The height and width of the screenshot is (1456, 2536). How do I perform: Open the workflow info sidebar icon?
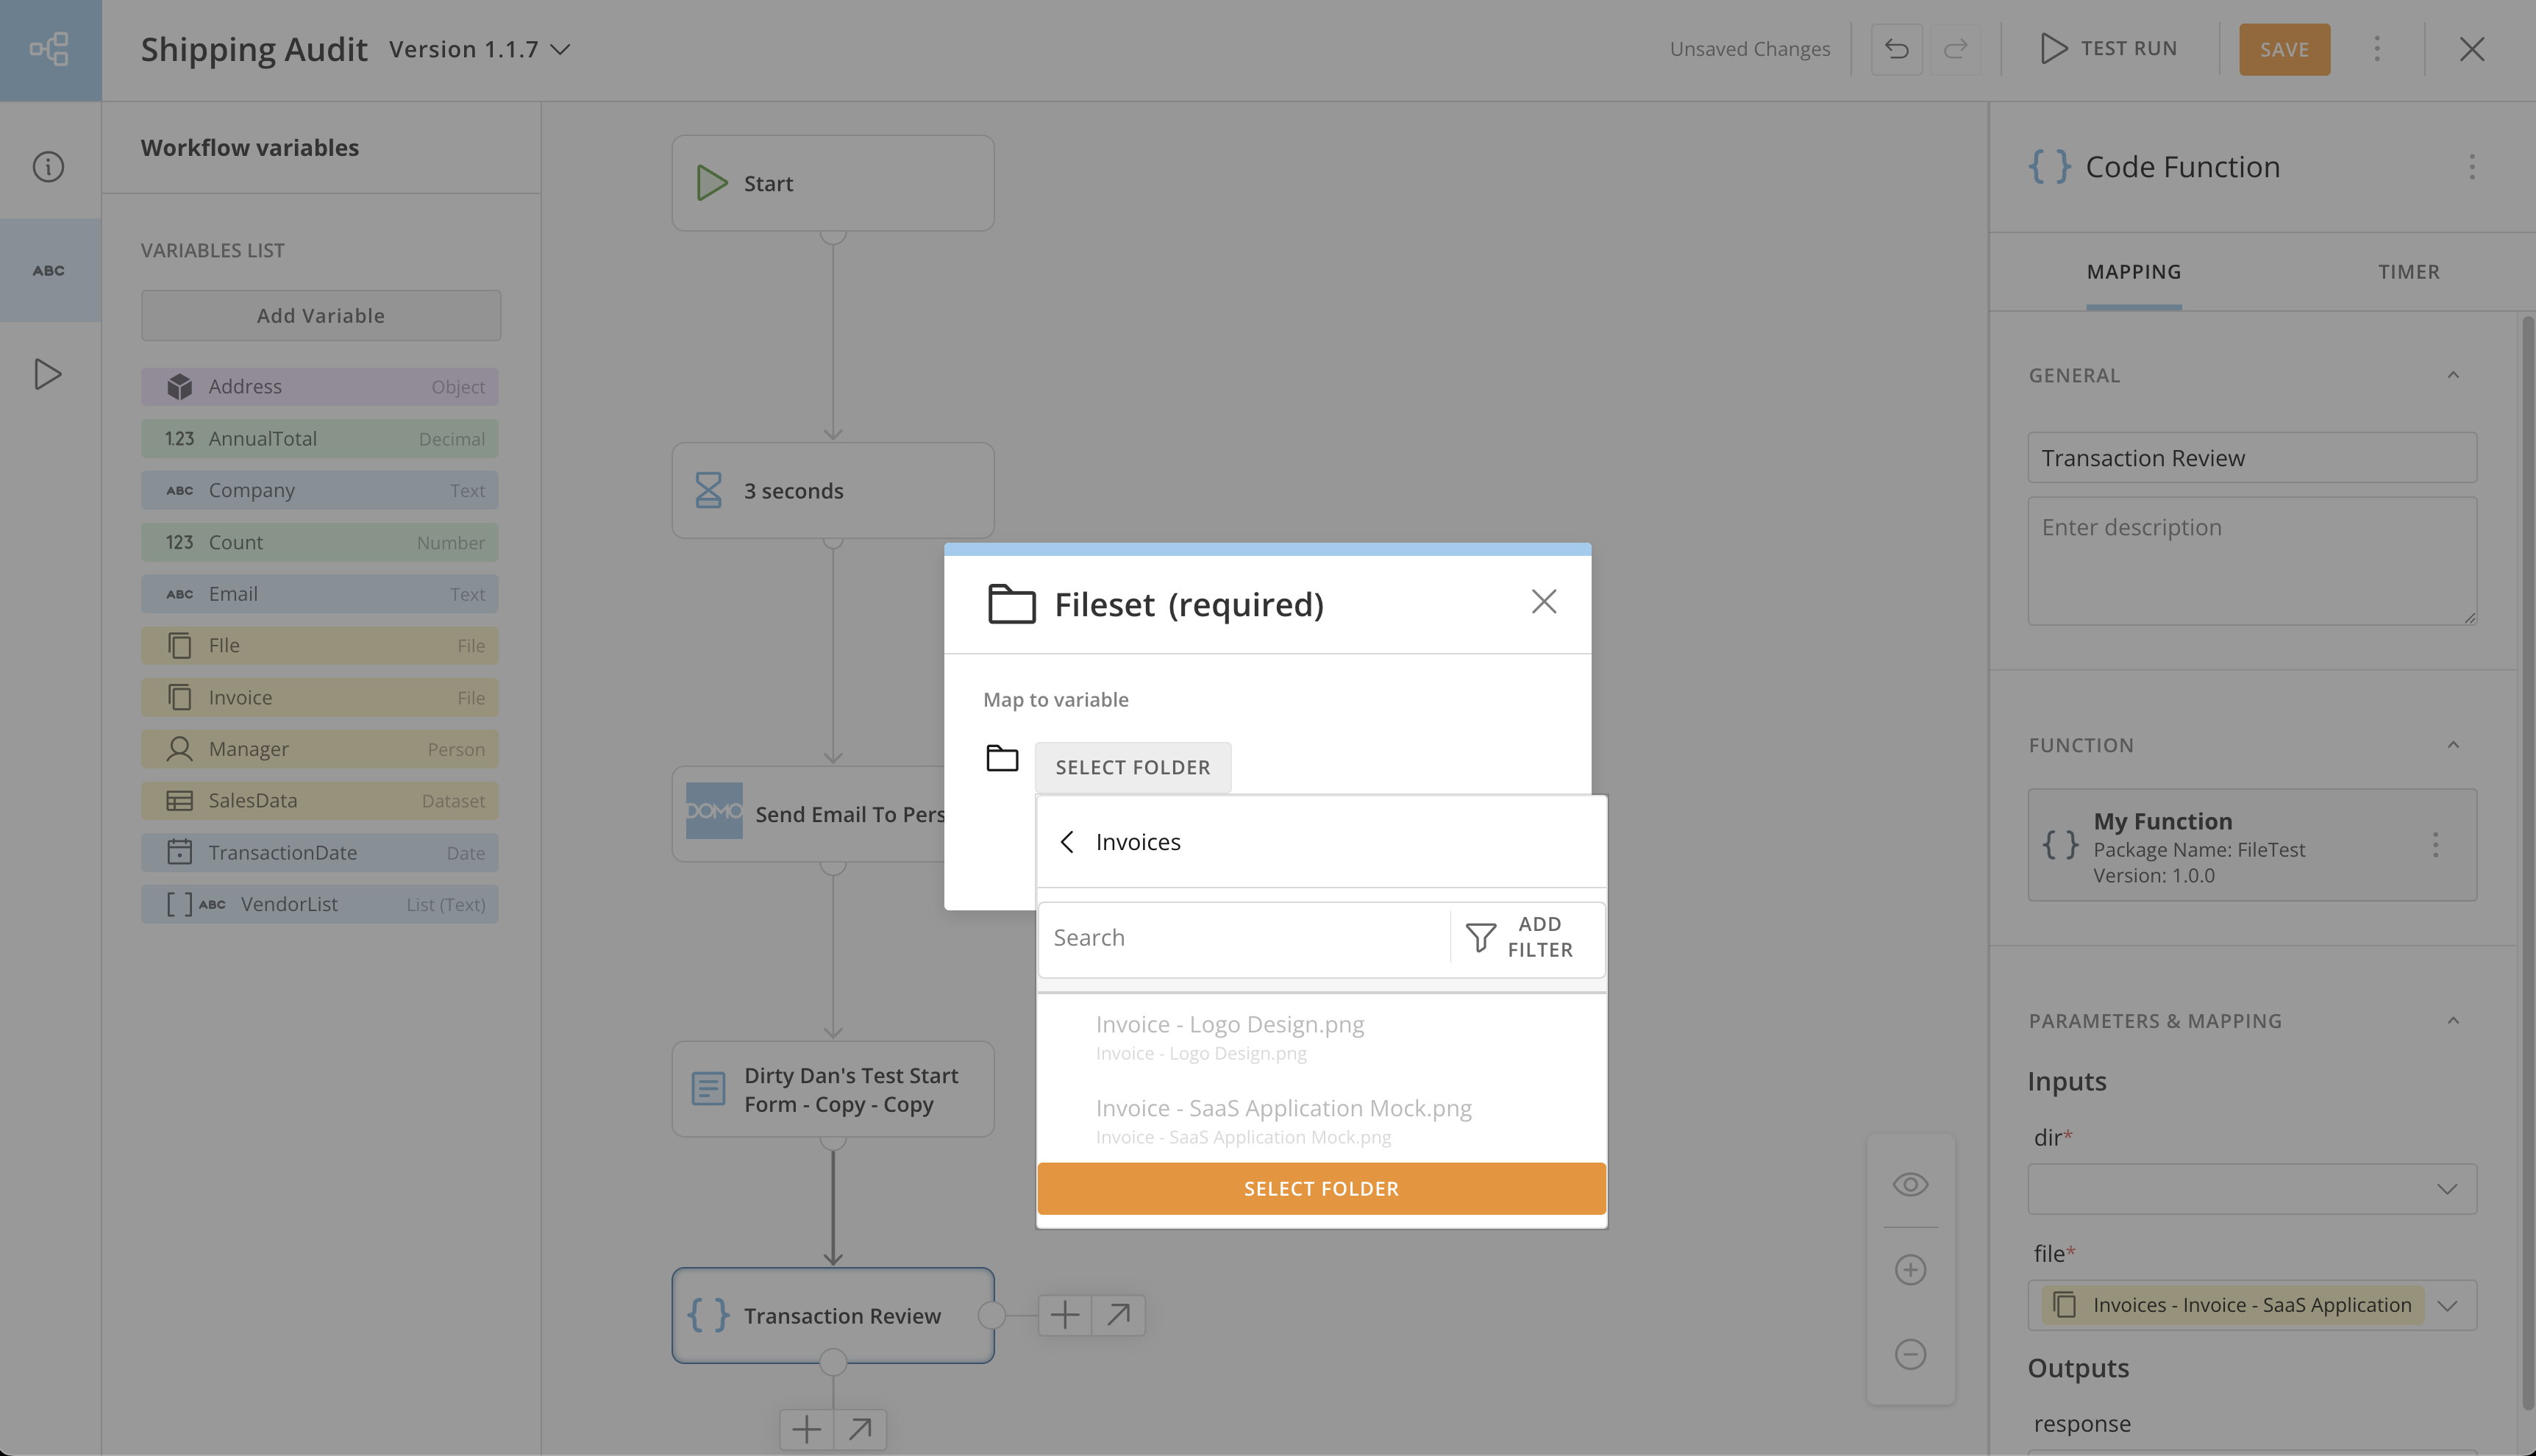click(x=48, y=166)
